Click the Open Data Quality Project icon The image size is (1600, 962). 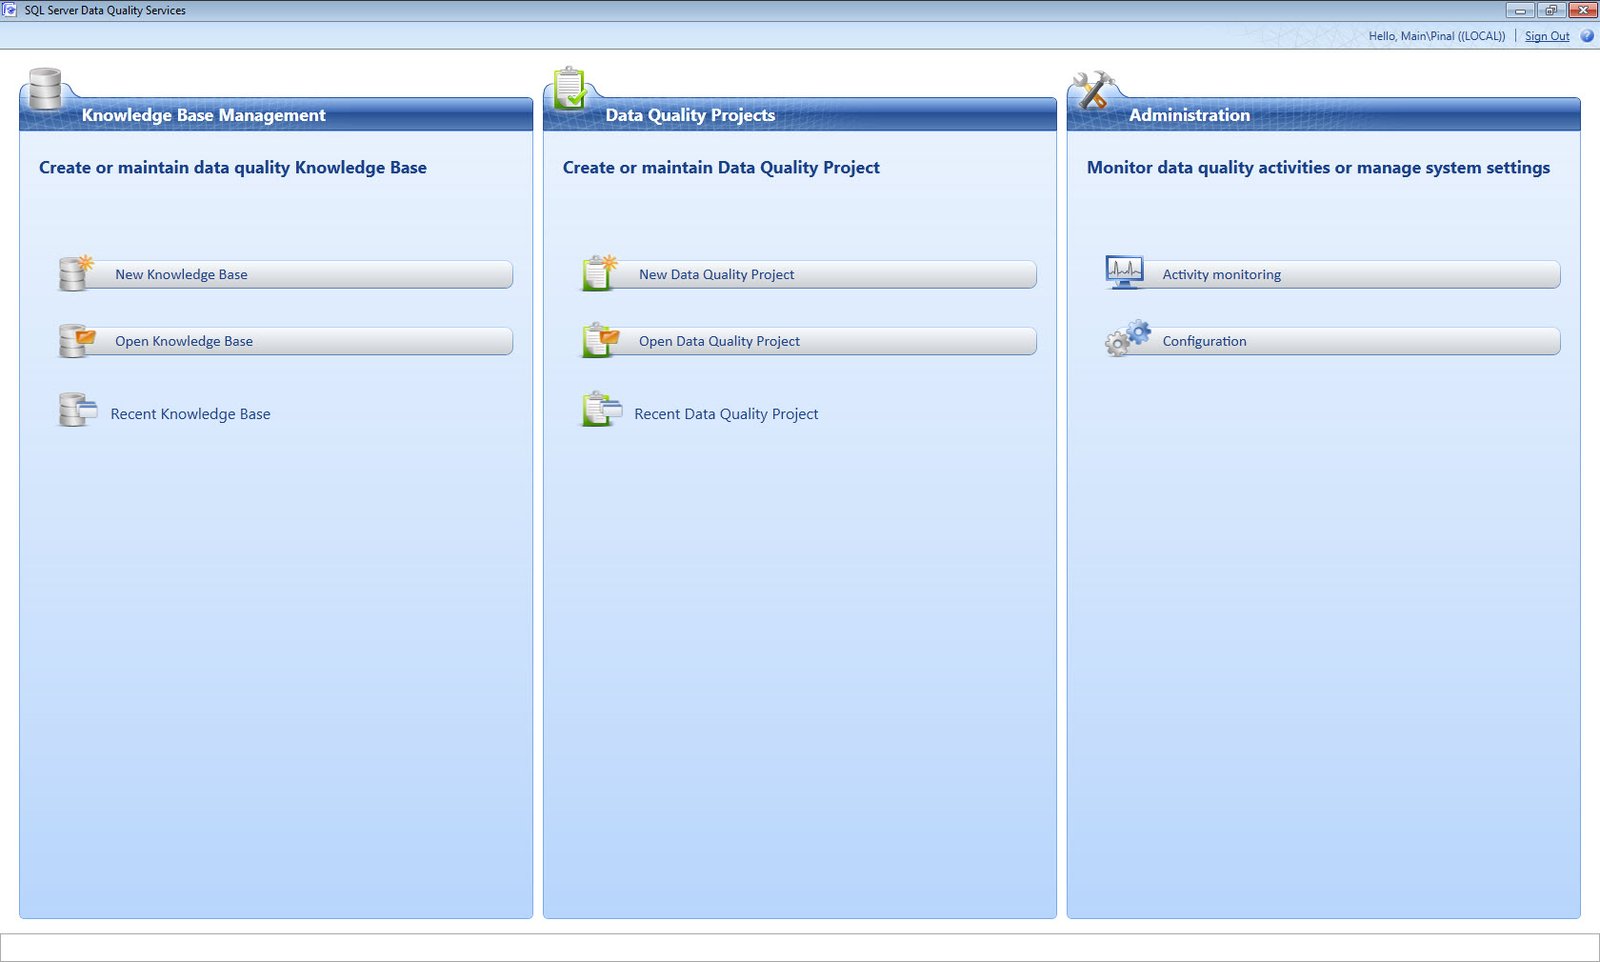click(601, 340)
